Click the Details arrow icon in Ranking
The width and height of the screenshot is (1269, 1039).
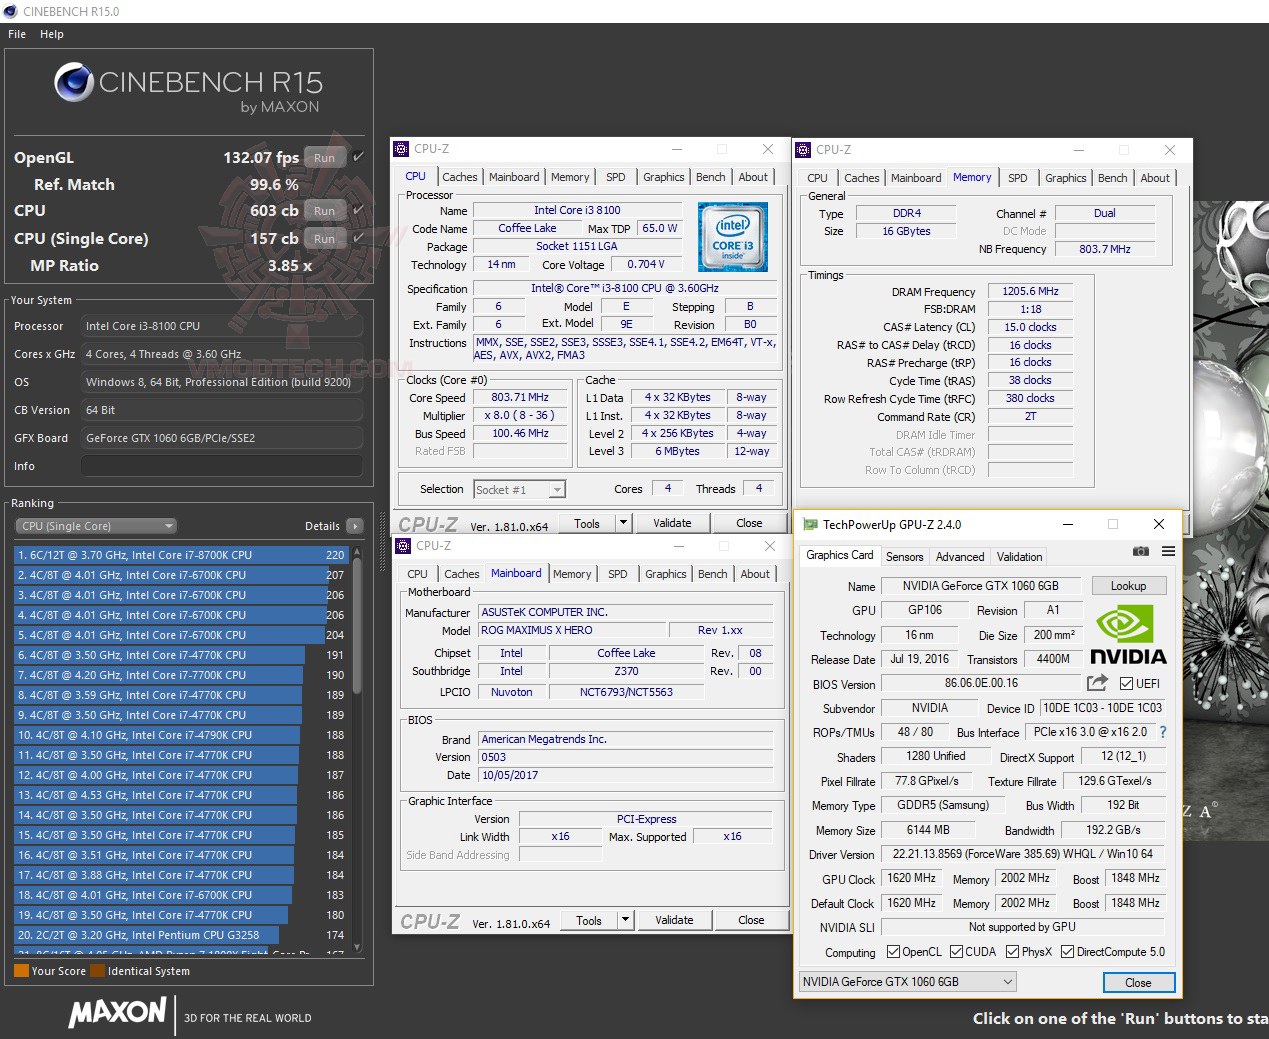(x=354, y=526)
